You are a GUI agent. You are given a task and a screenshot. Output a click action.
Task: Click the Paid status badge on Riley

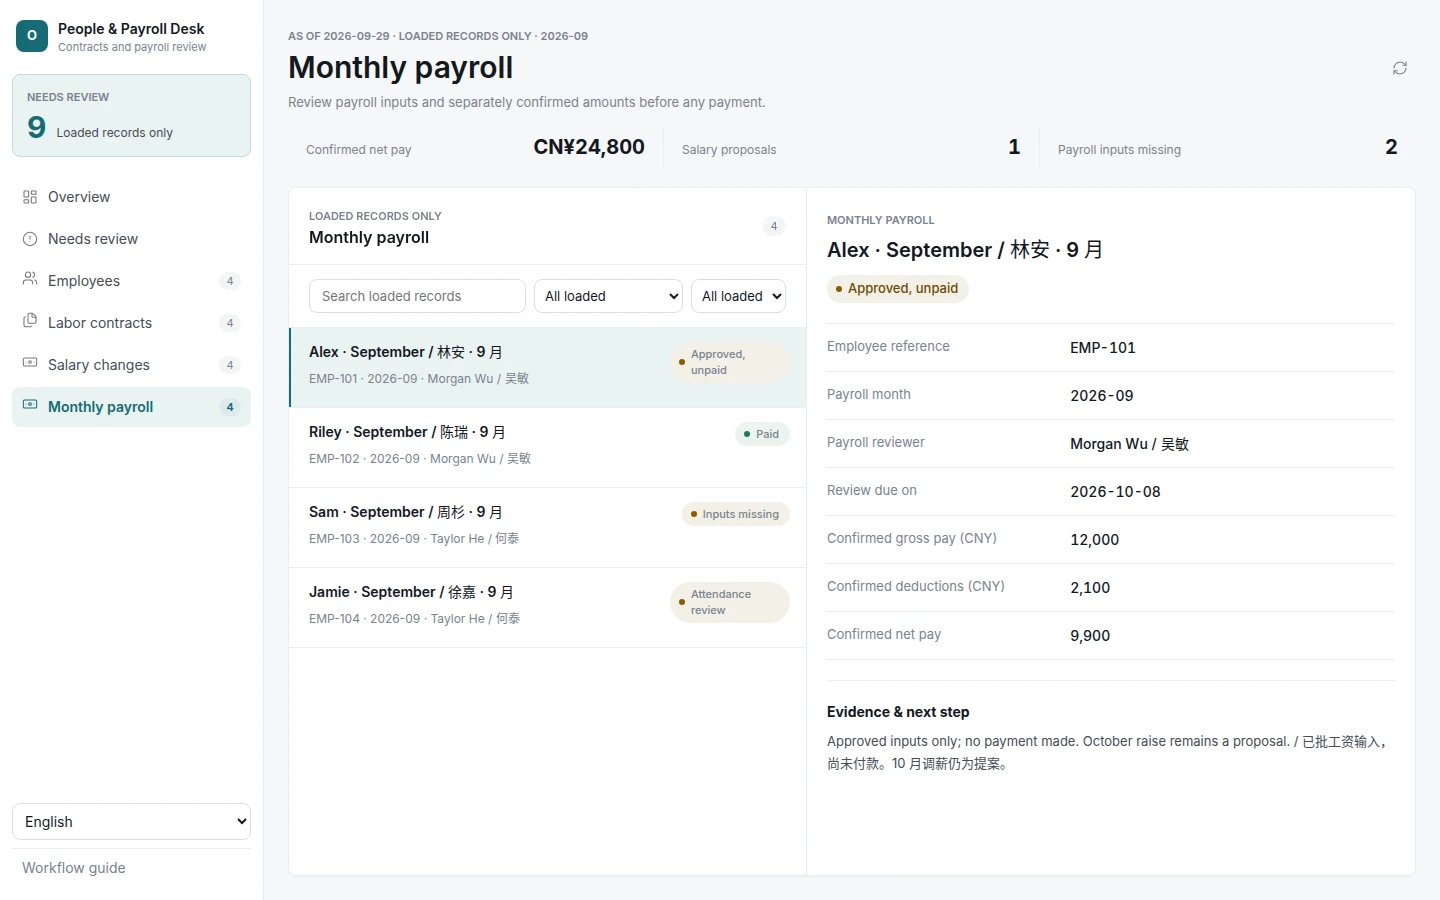(762, 434)
